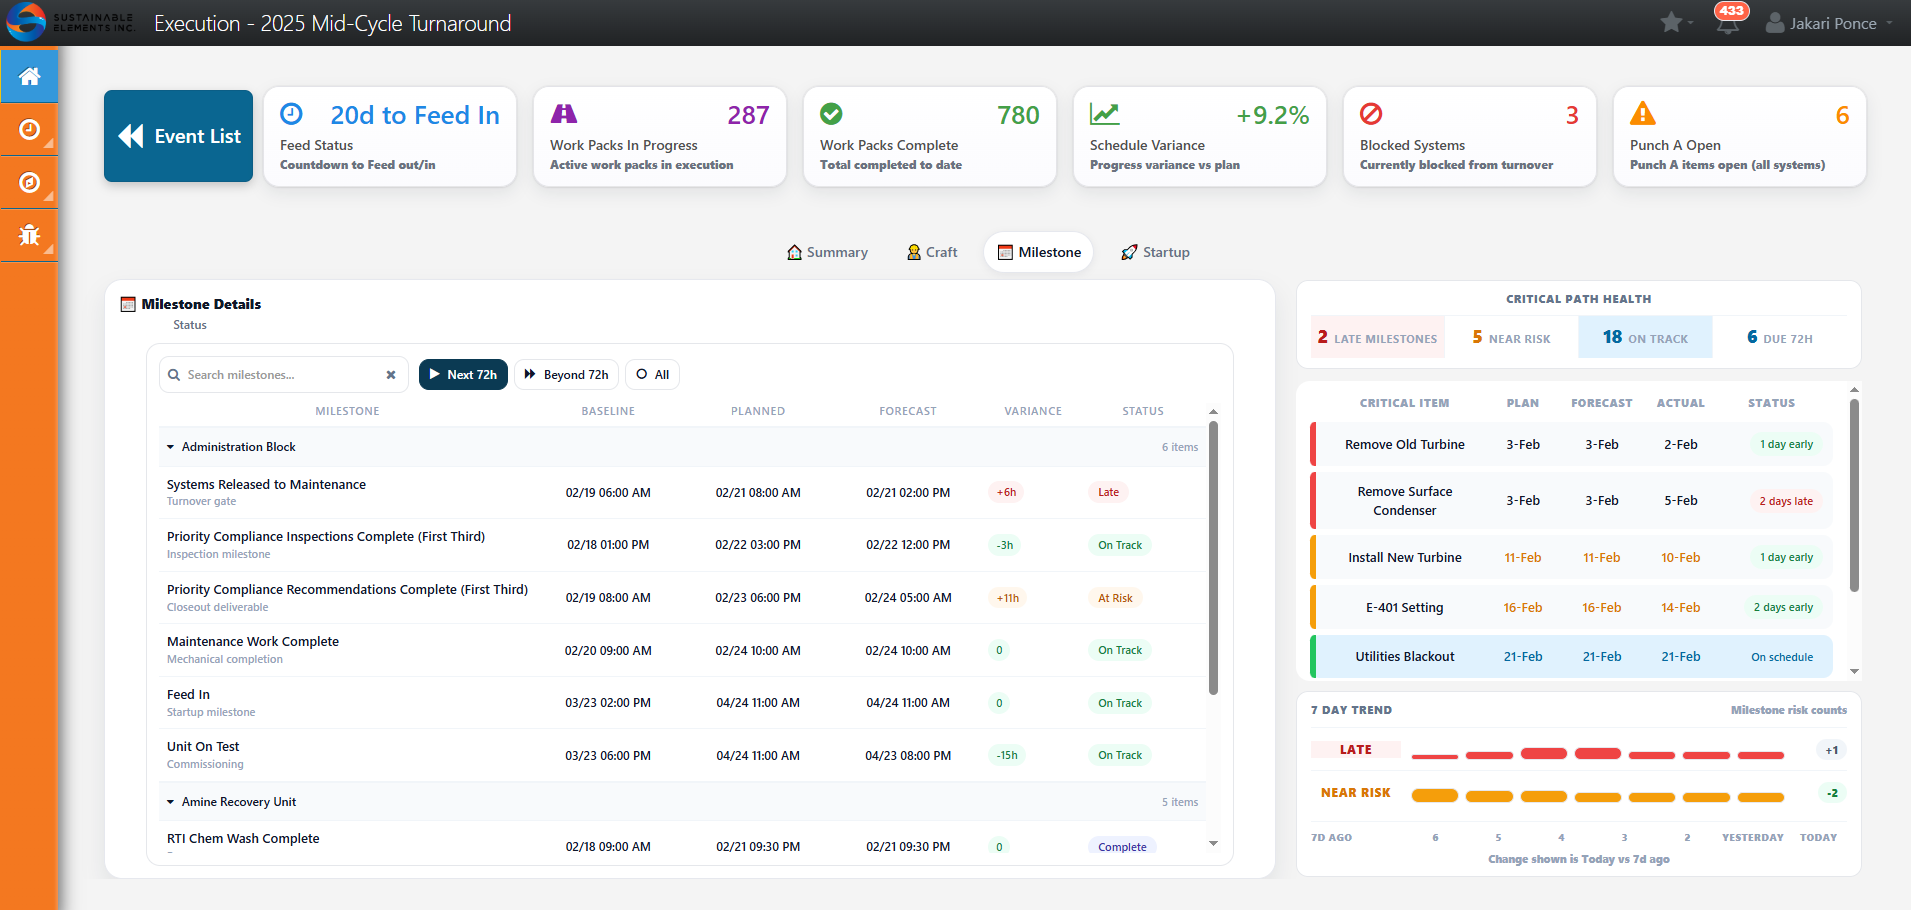
Task: Click the LATE trend label
Action: point(1355,750)
